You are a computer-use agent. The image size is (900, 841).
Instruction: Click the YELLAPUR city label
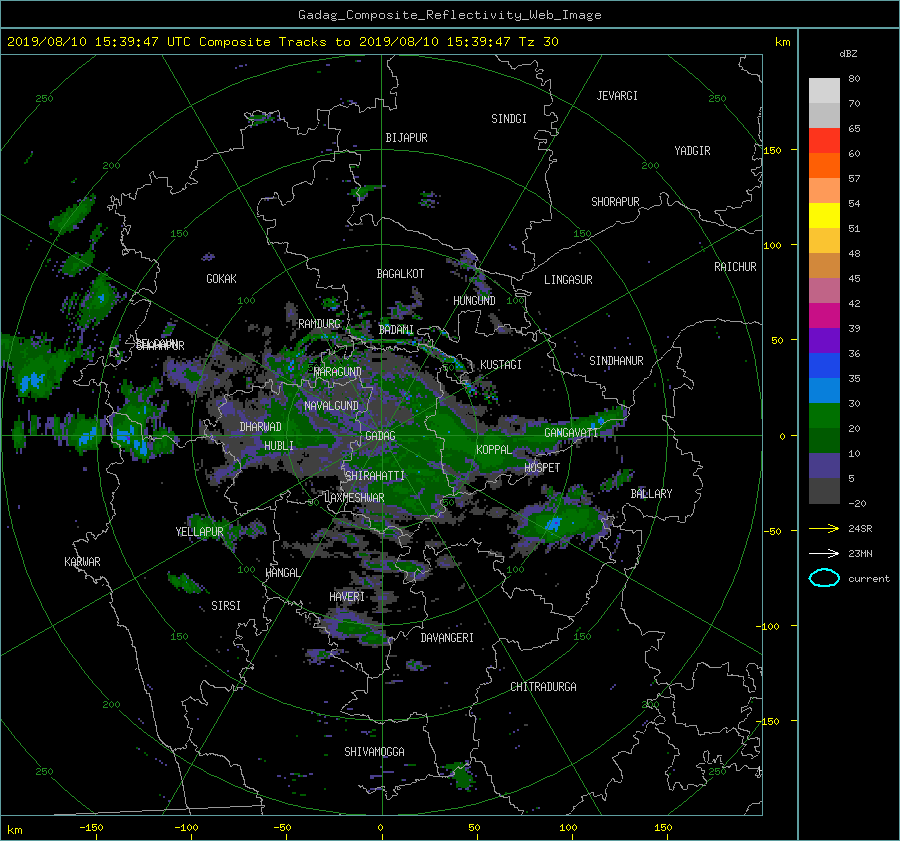click(199, 532)
